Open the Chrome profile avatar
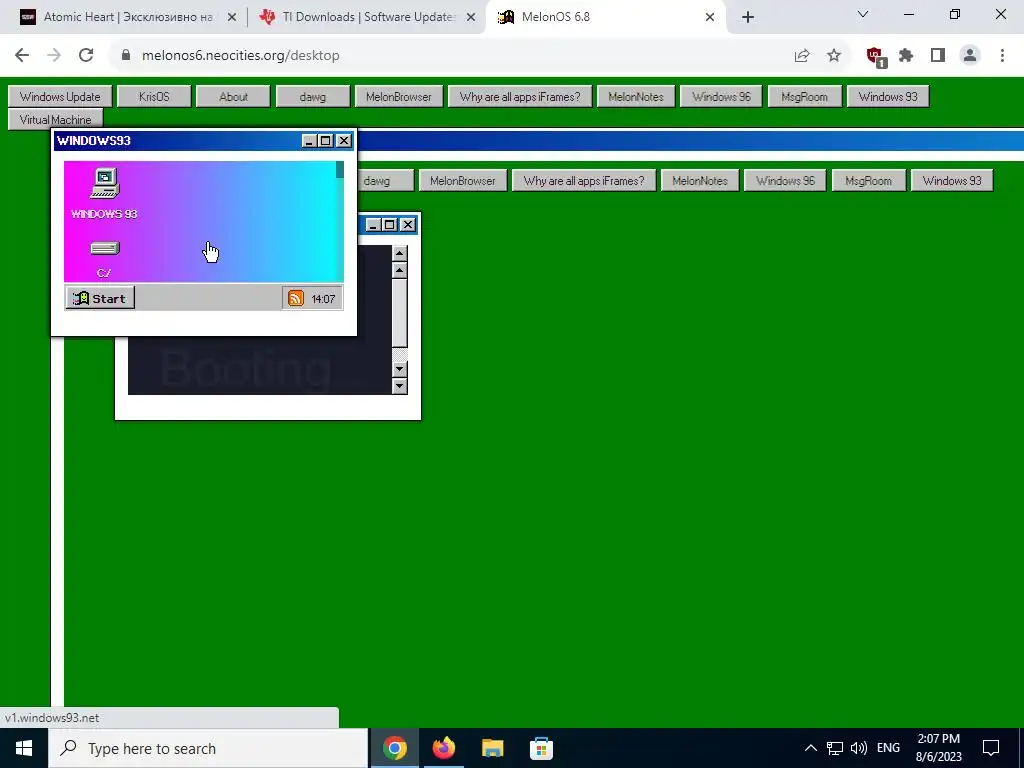This screenshot has width=1024, height=768. 970,56
